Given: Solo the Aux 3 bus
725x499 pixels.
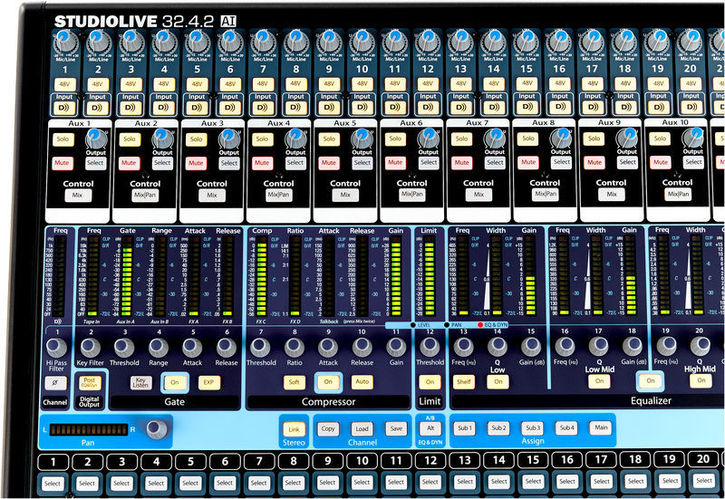Looking at the screenshot, I should 196,139.
